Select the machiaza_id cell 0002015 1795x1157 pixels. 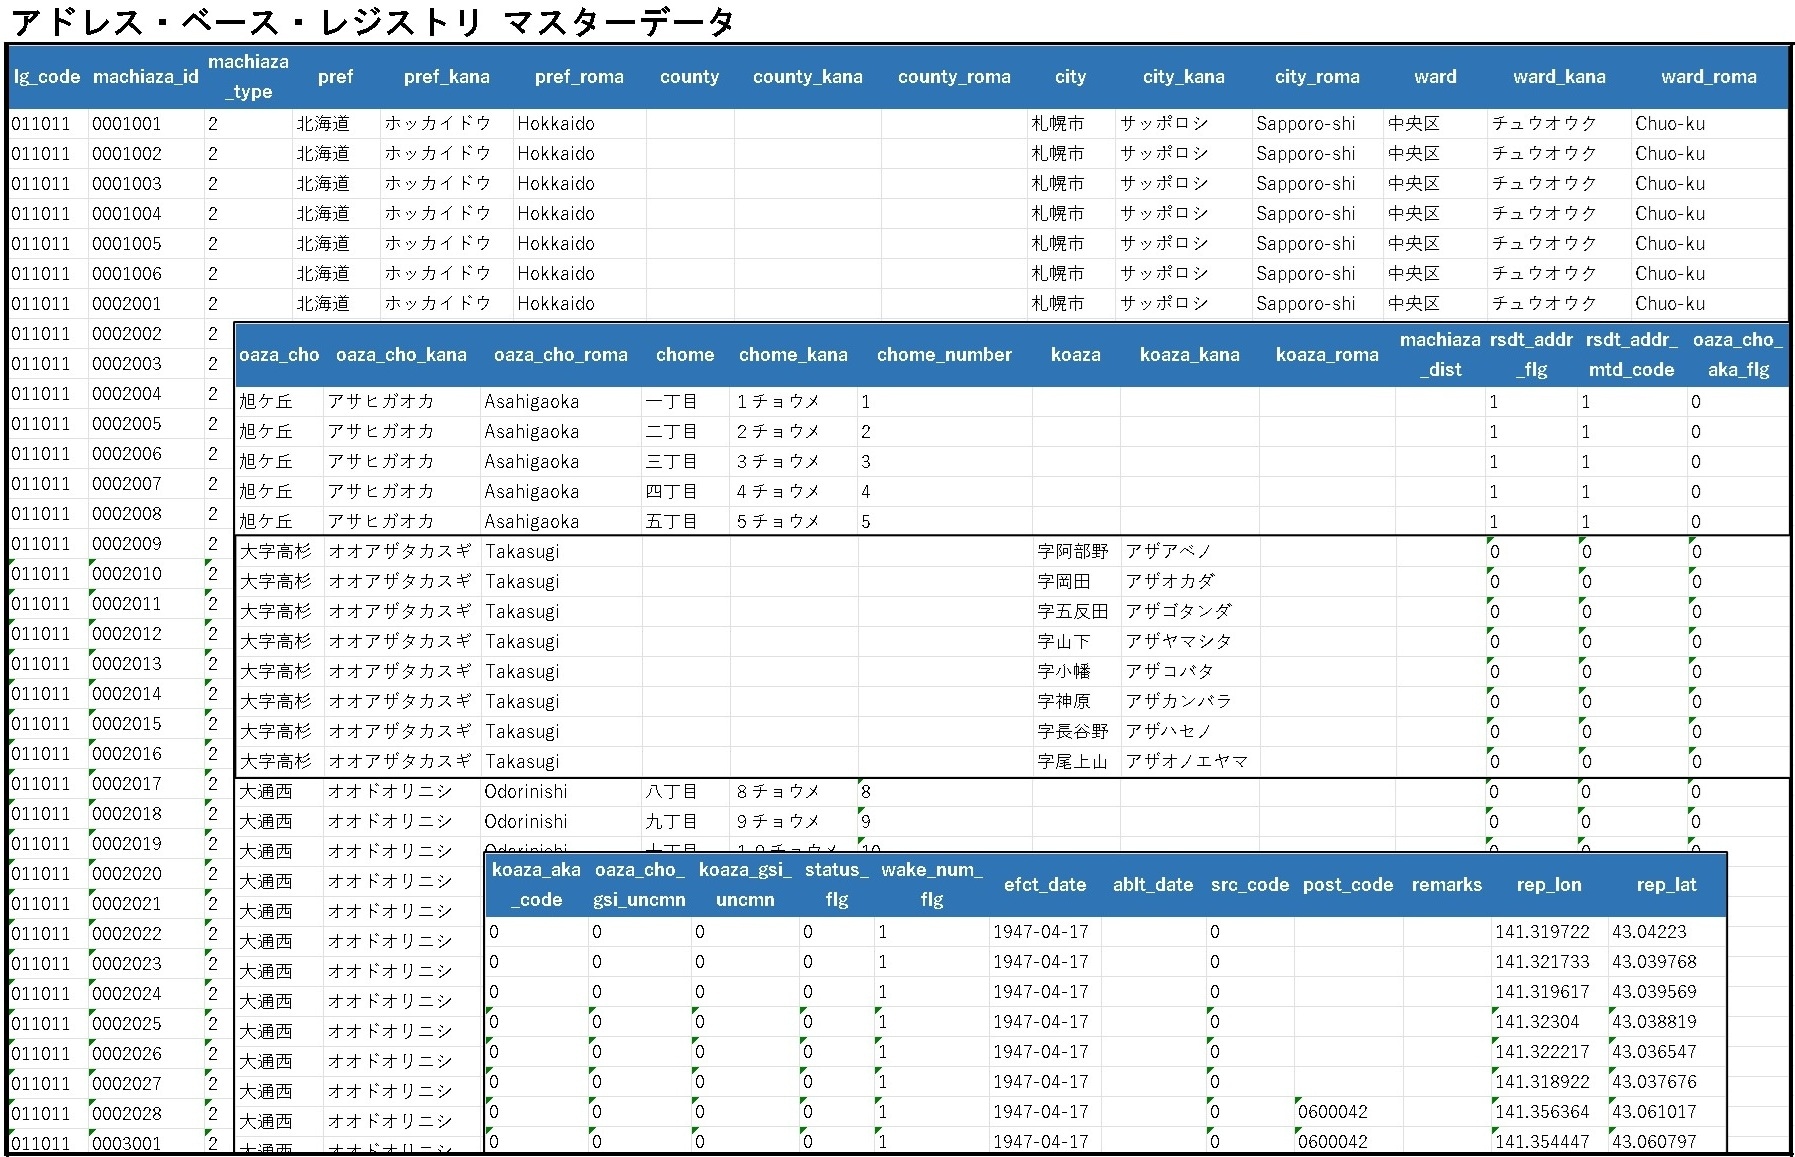coord(127,724)
